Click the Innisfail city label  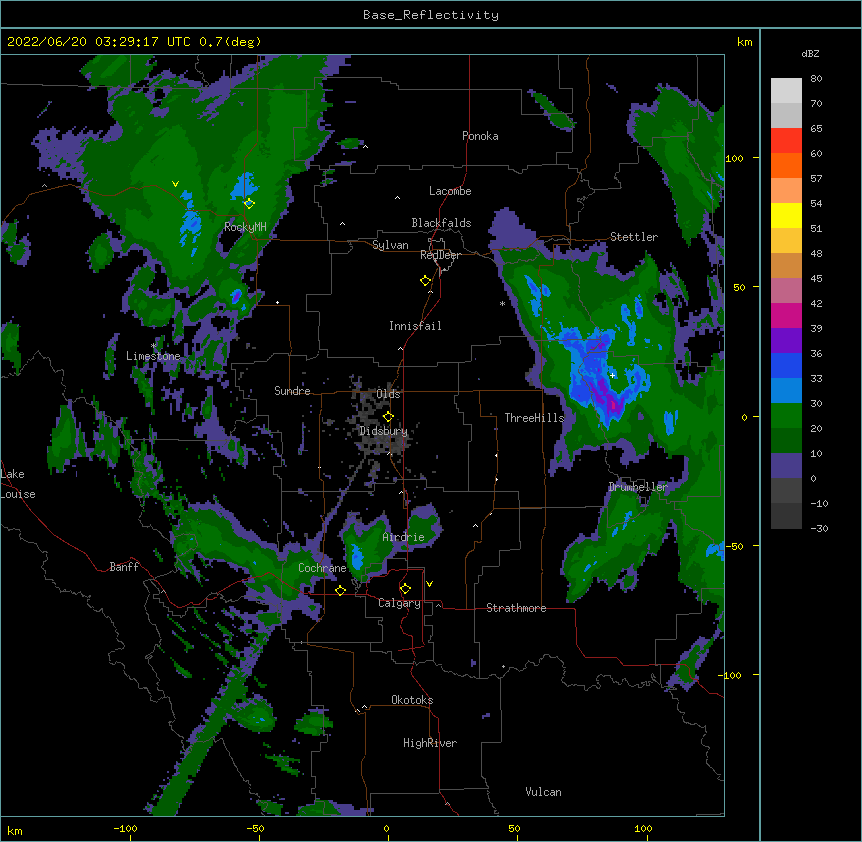(415, 326)
